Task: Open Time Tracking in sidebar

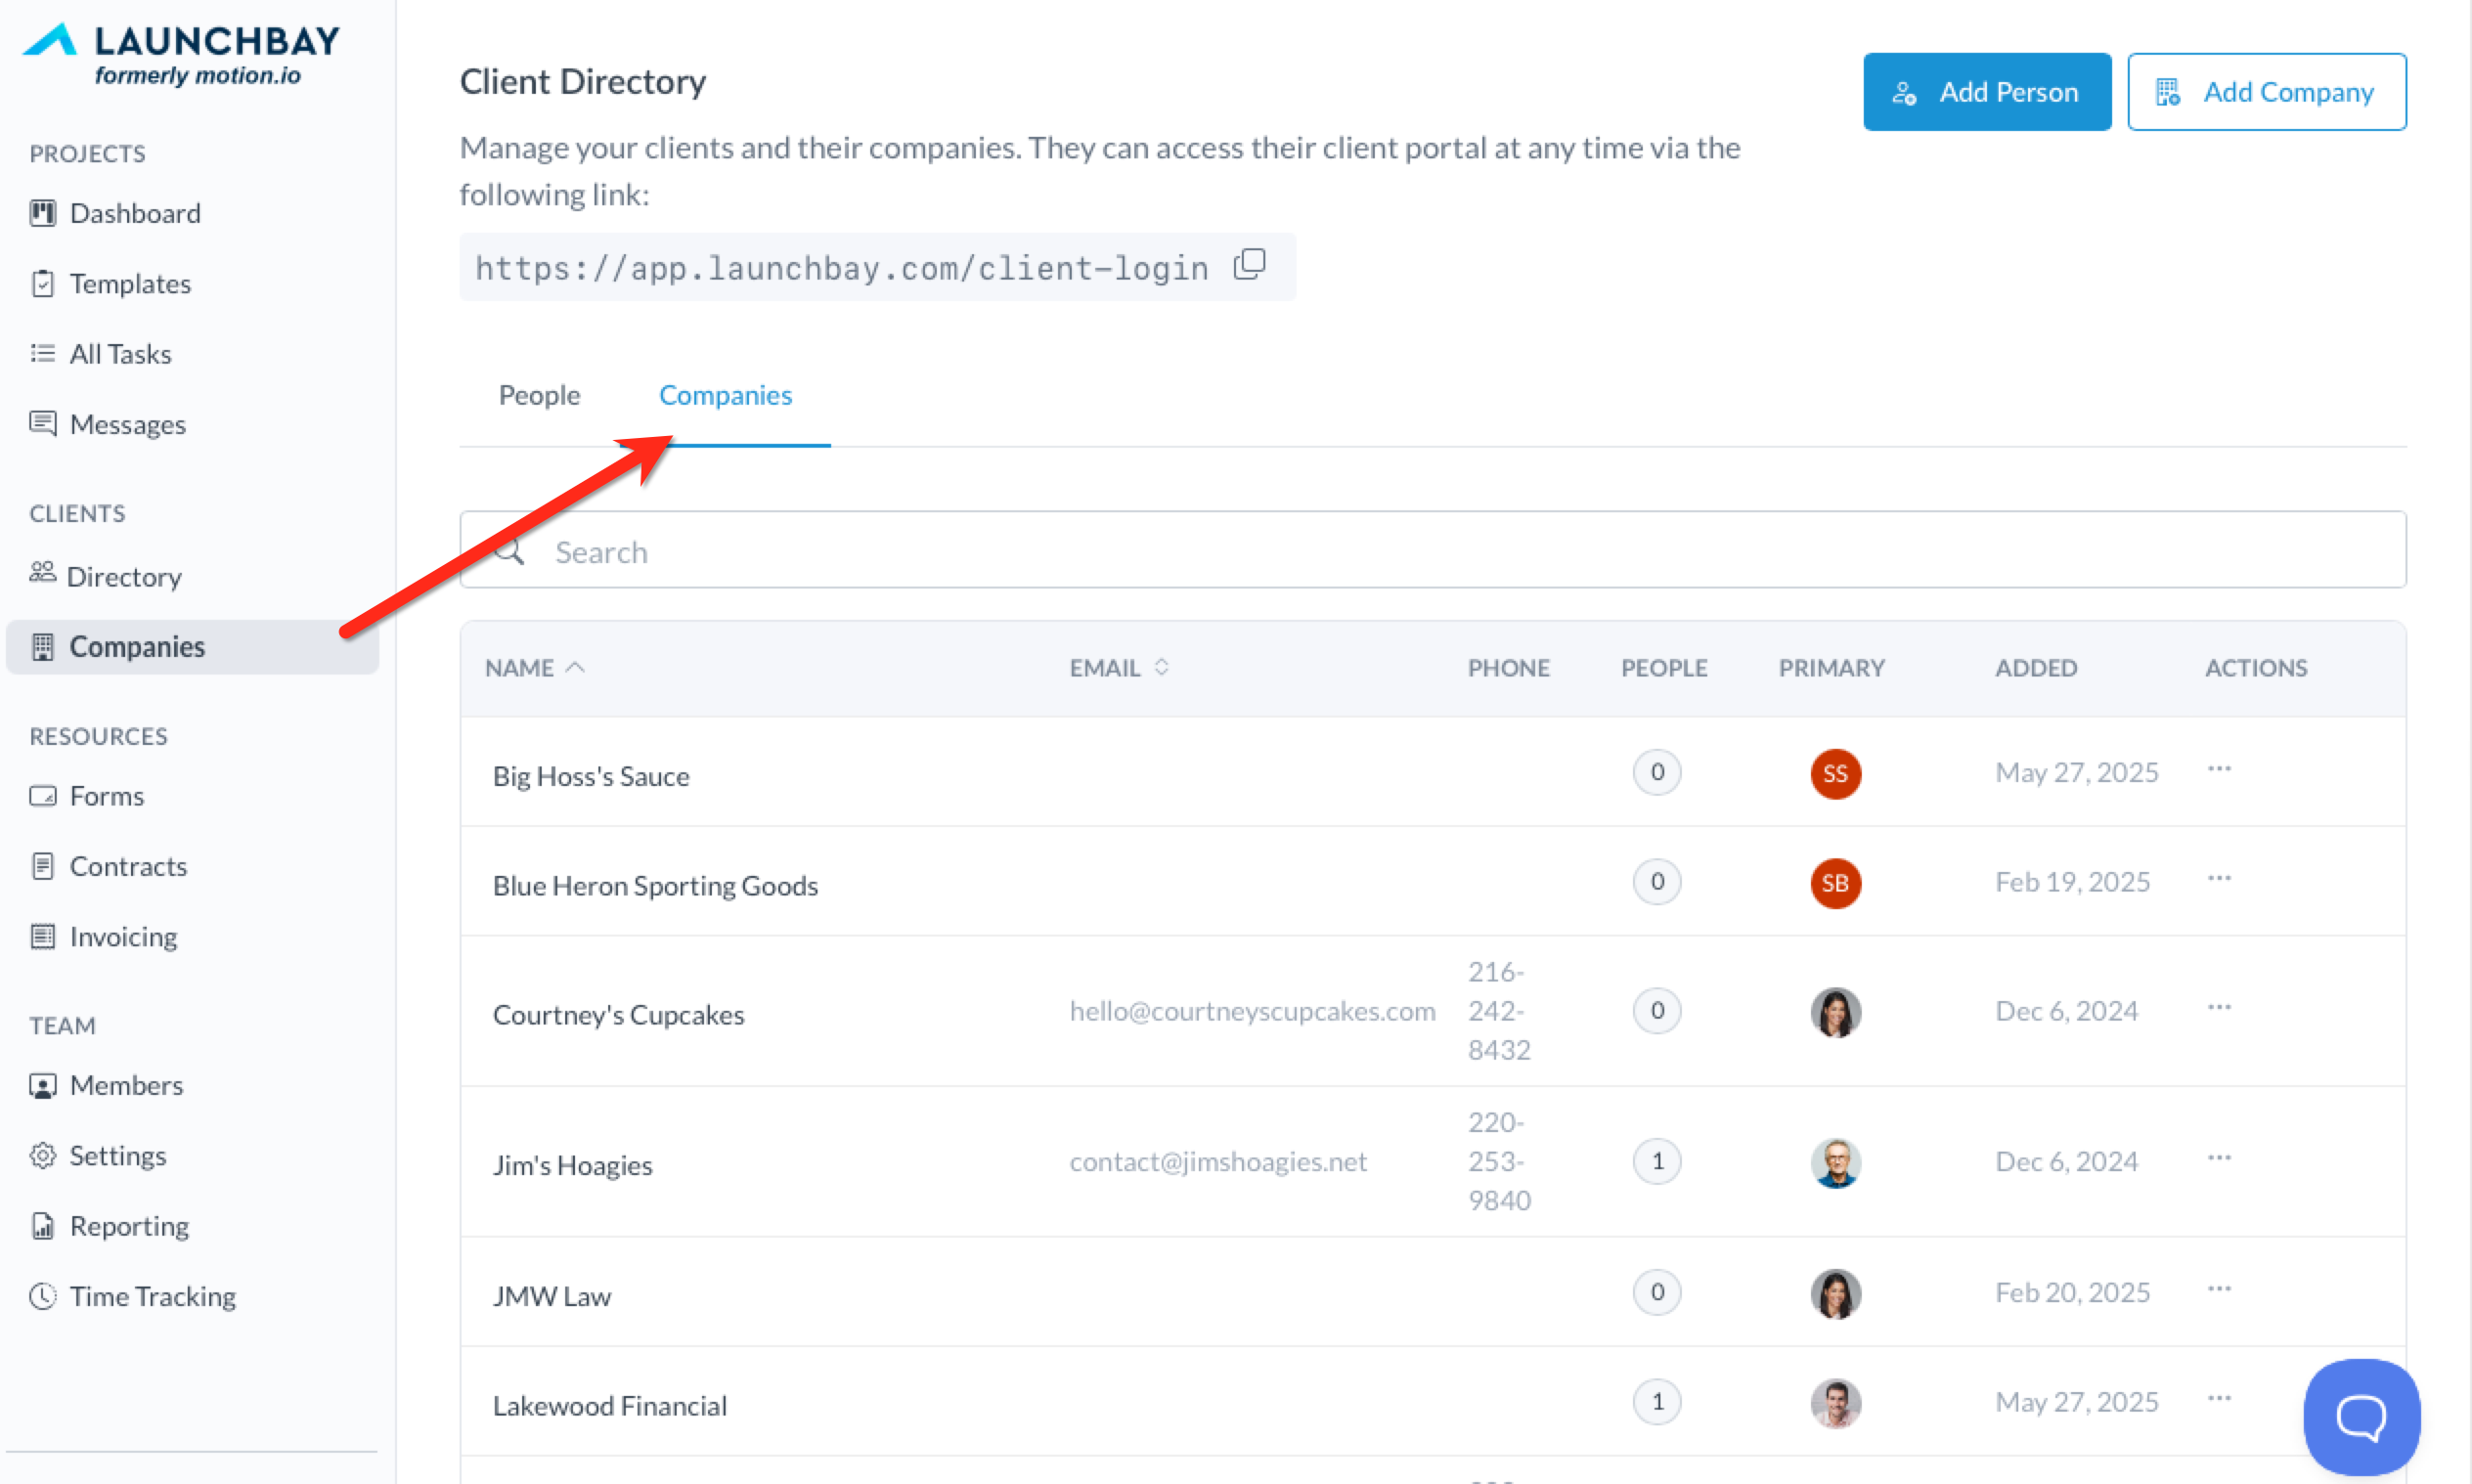Action: click(152, 1296)
